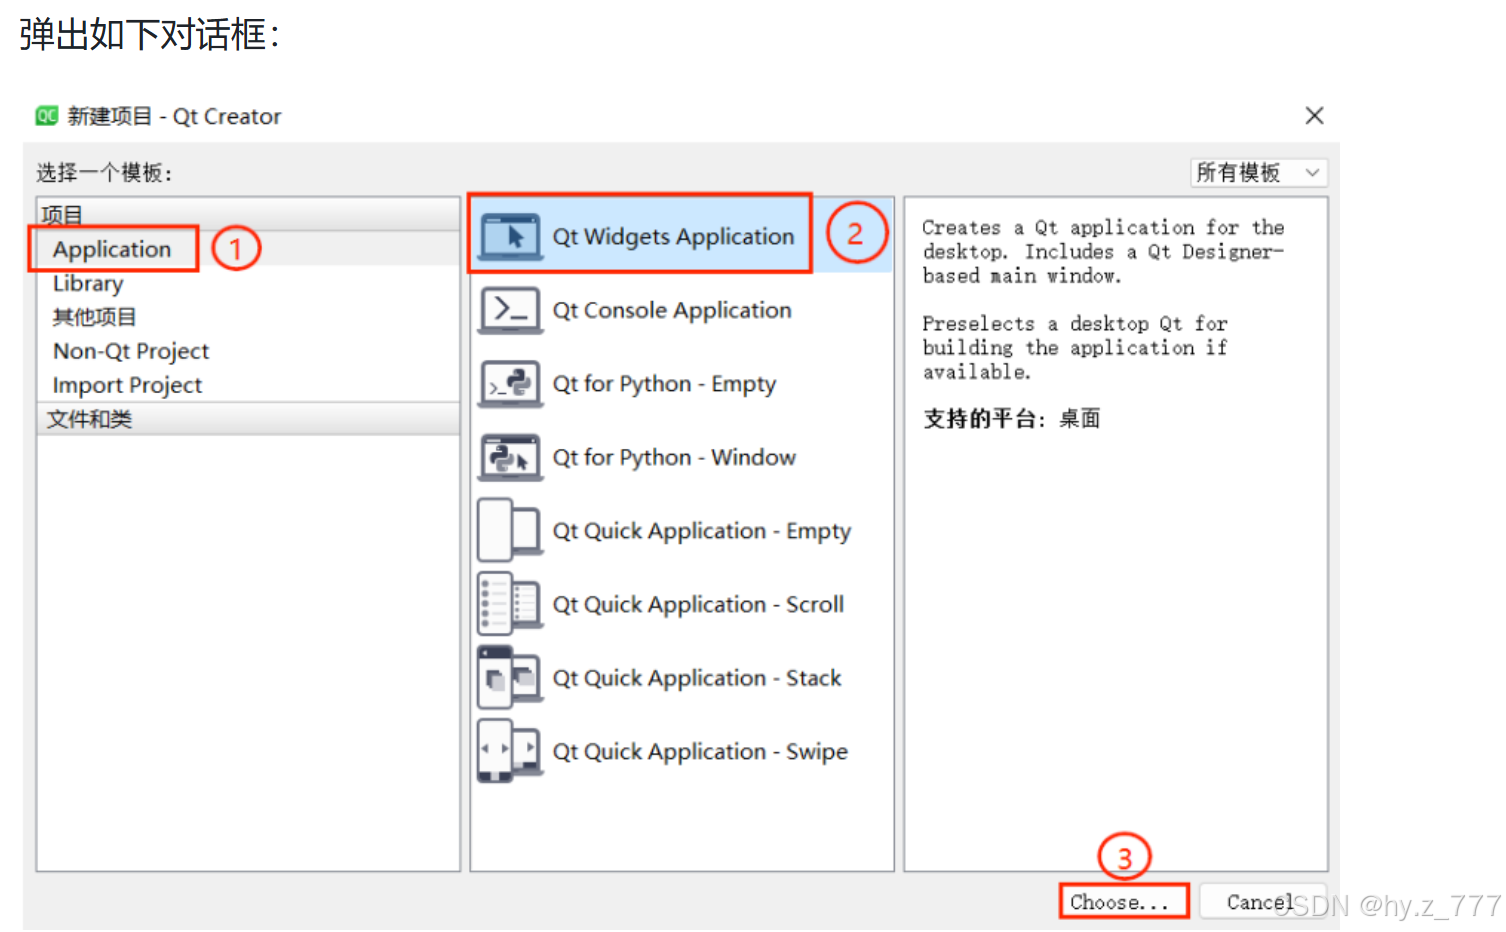Viewport: 1506px width, 932px height.
Task: Select the Qt Quick Application - Stack label
Action: click(697, 678)
